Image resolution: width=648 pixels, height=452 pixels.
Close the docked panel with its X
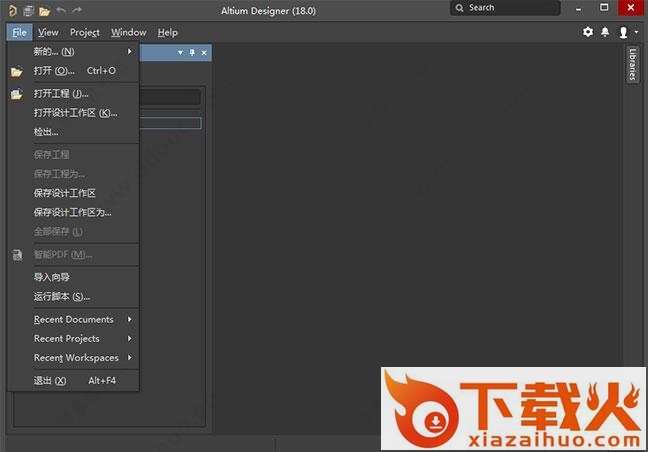click(204, 53)
